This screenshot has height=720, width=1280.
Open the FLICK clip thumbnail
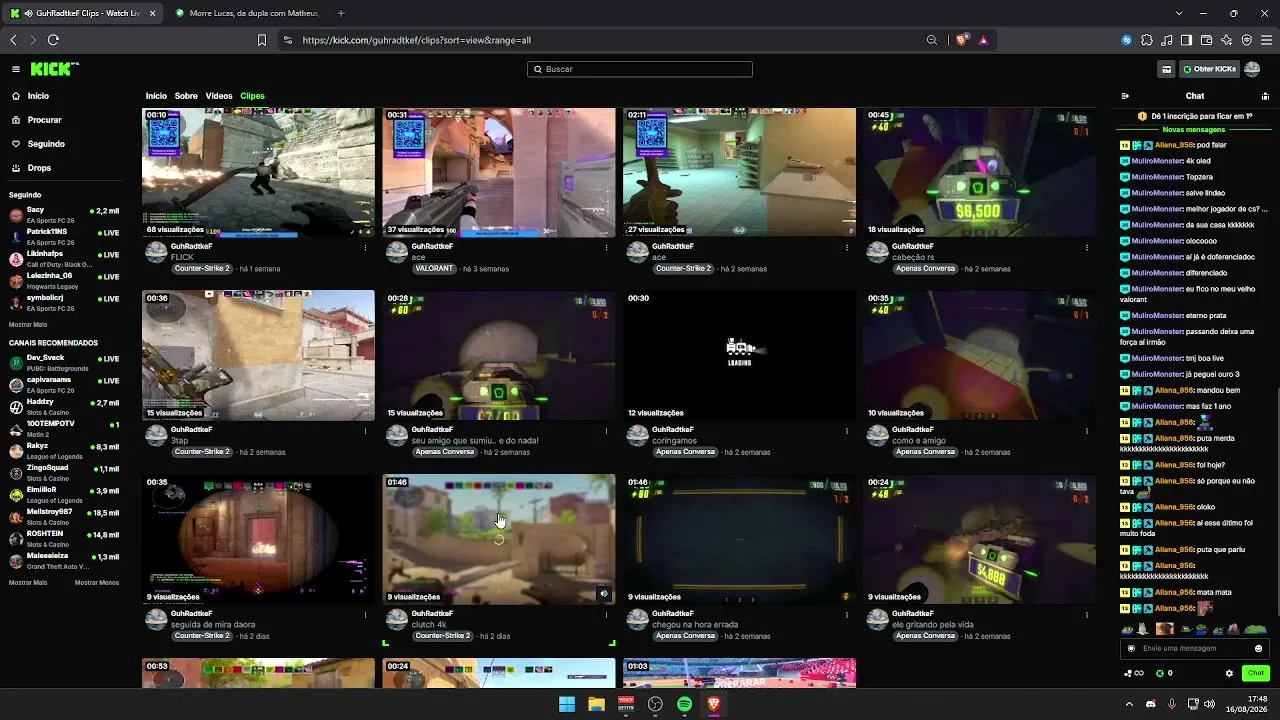(258, 172)
